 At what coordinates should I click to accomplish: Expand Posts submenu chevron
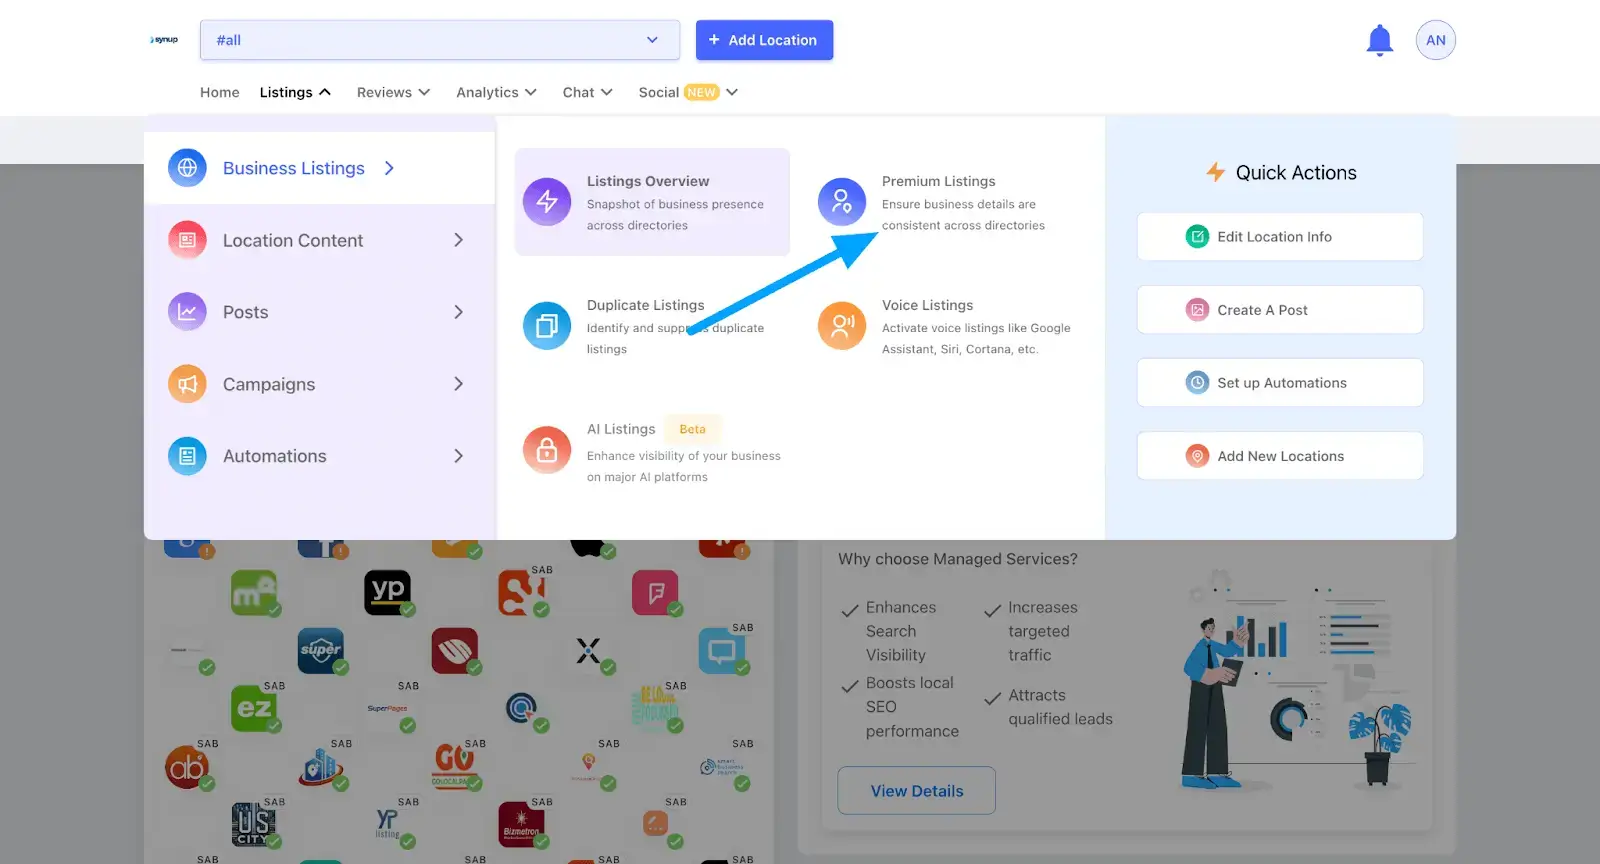458,312
